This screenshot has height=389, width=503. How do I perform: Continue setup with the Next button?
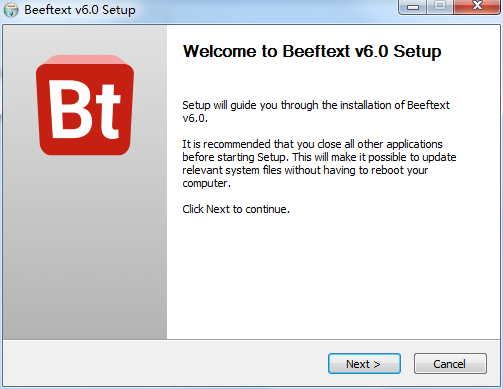pyautogui.click(x=364, y=364)
